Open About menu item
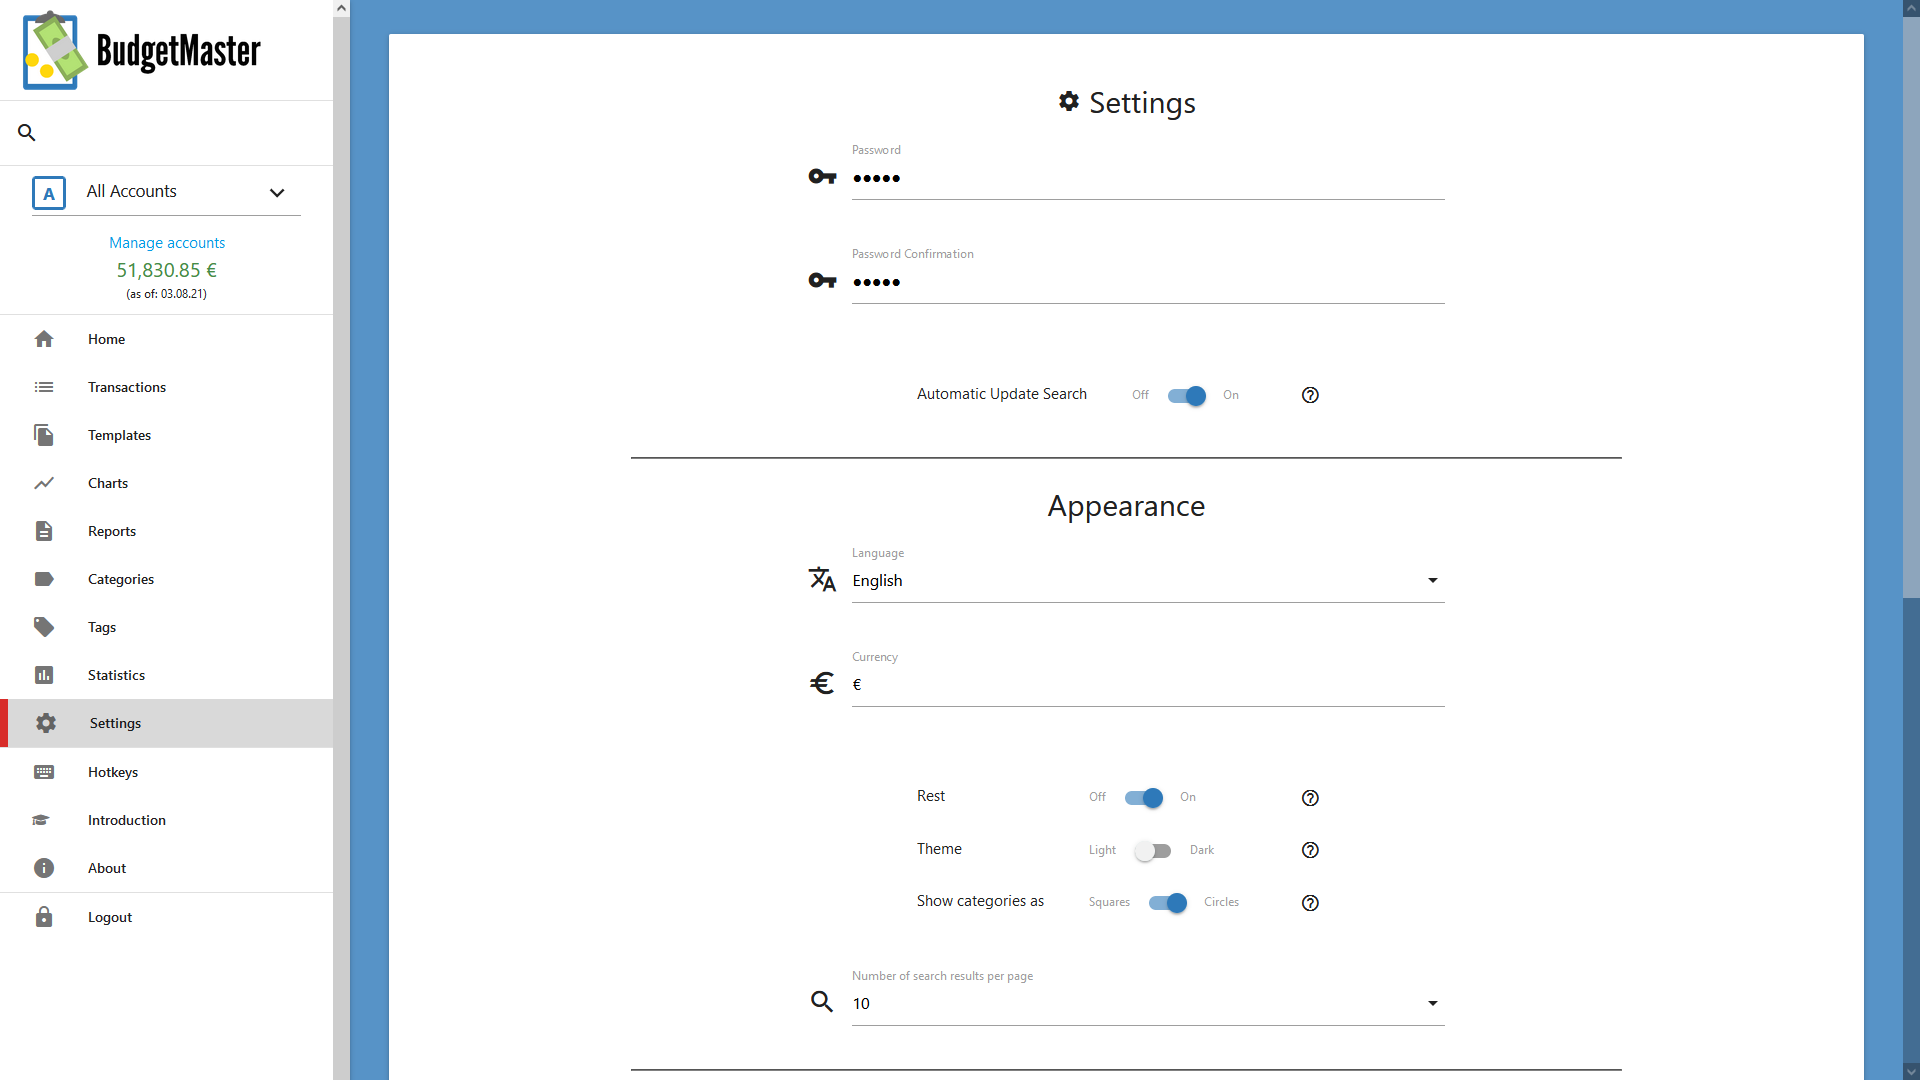The width and height of the screenshot is (1920, 1080). tap(167, 868)
